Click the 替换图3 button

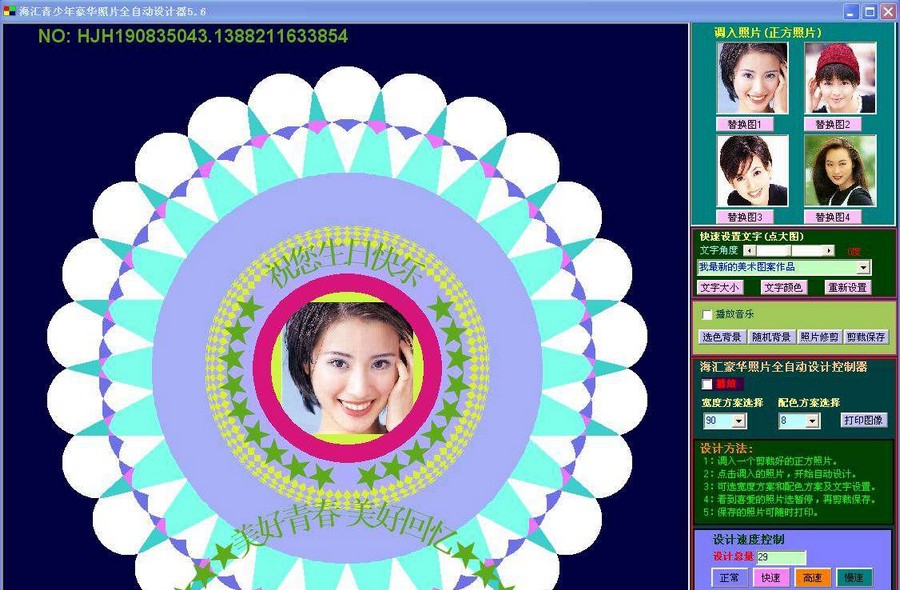pos(744,217)
